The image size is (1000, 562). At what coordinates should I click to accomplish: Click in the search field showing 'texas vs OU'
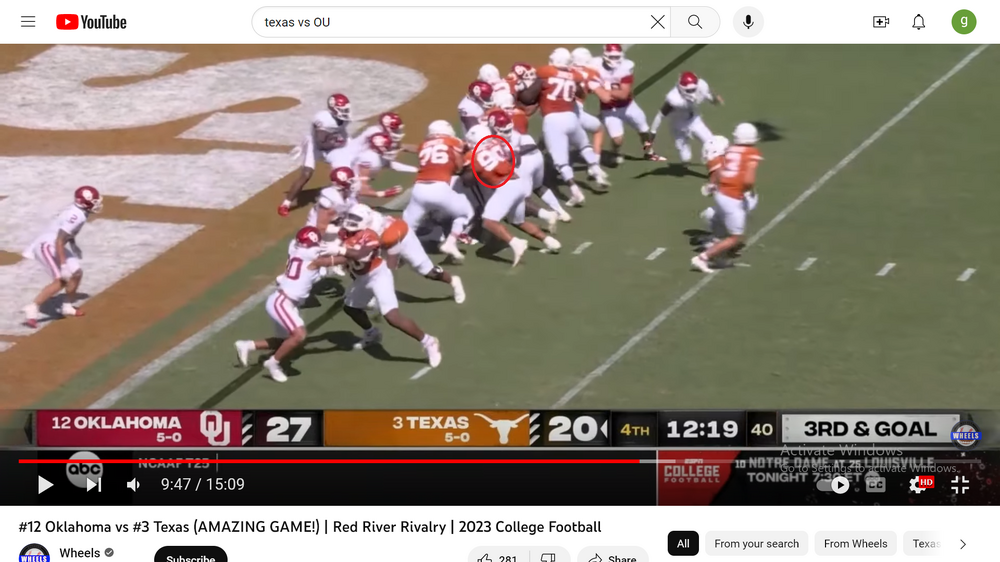point(450,22)
